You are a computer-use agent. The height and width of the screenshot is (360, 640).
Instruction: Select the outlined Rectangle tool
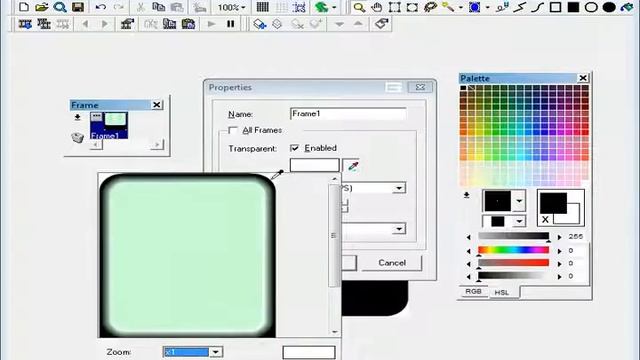(x=555, y=7)
